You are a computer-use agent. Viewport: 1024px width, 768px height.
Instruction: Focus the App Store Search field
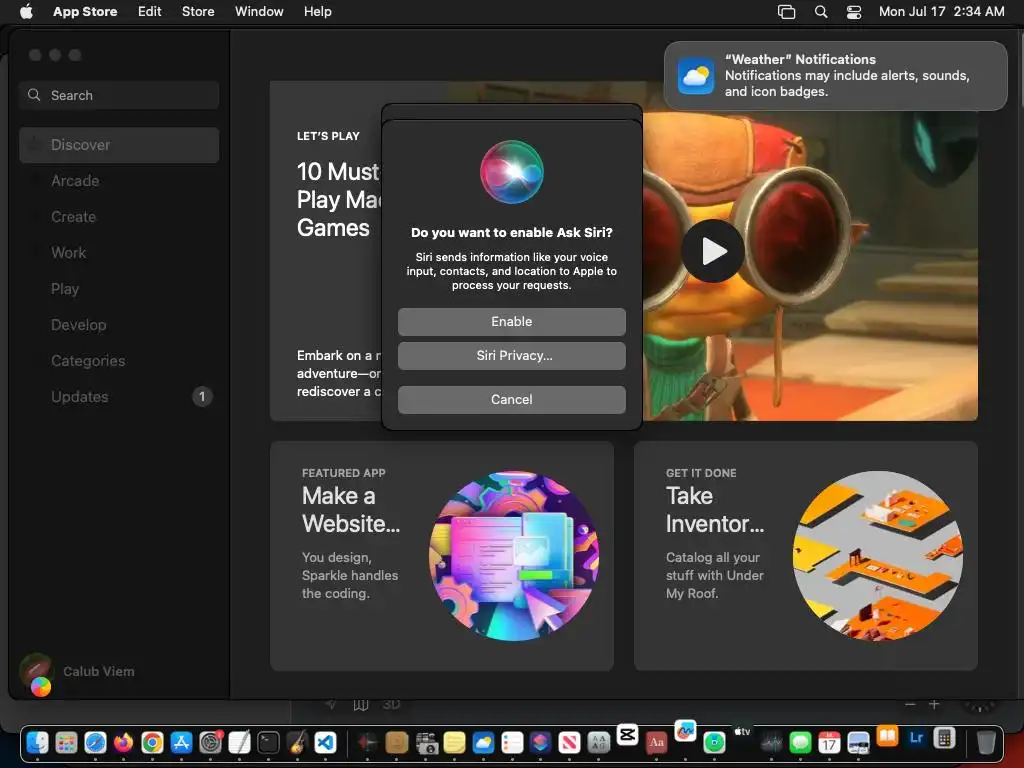[x=119, y=95]
